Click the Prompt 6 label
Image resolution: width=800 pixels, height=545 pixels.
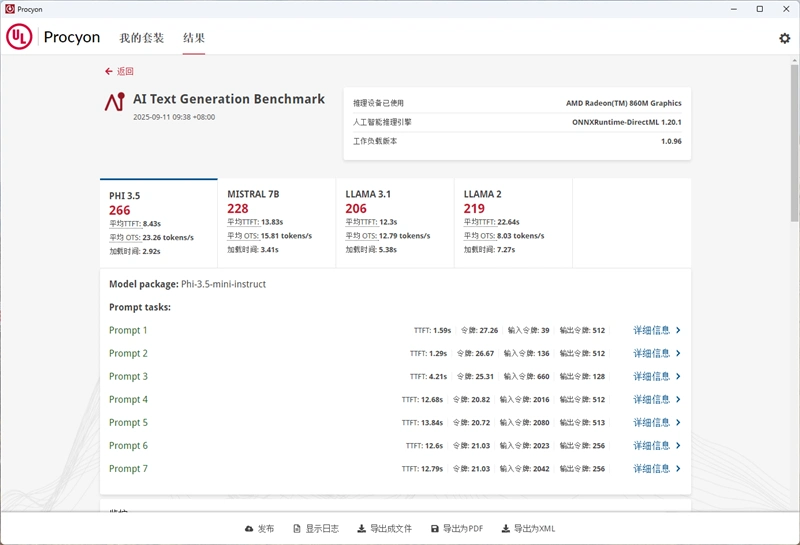[128, 445]
